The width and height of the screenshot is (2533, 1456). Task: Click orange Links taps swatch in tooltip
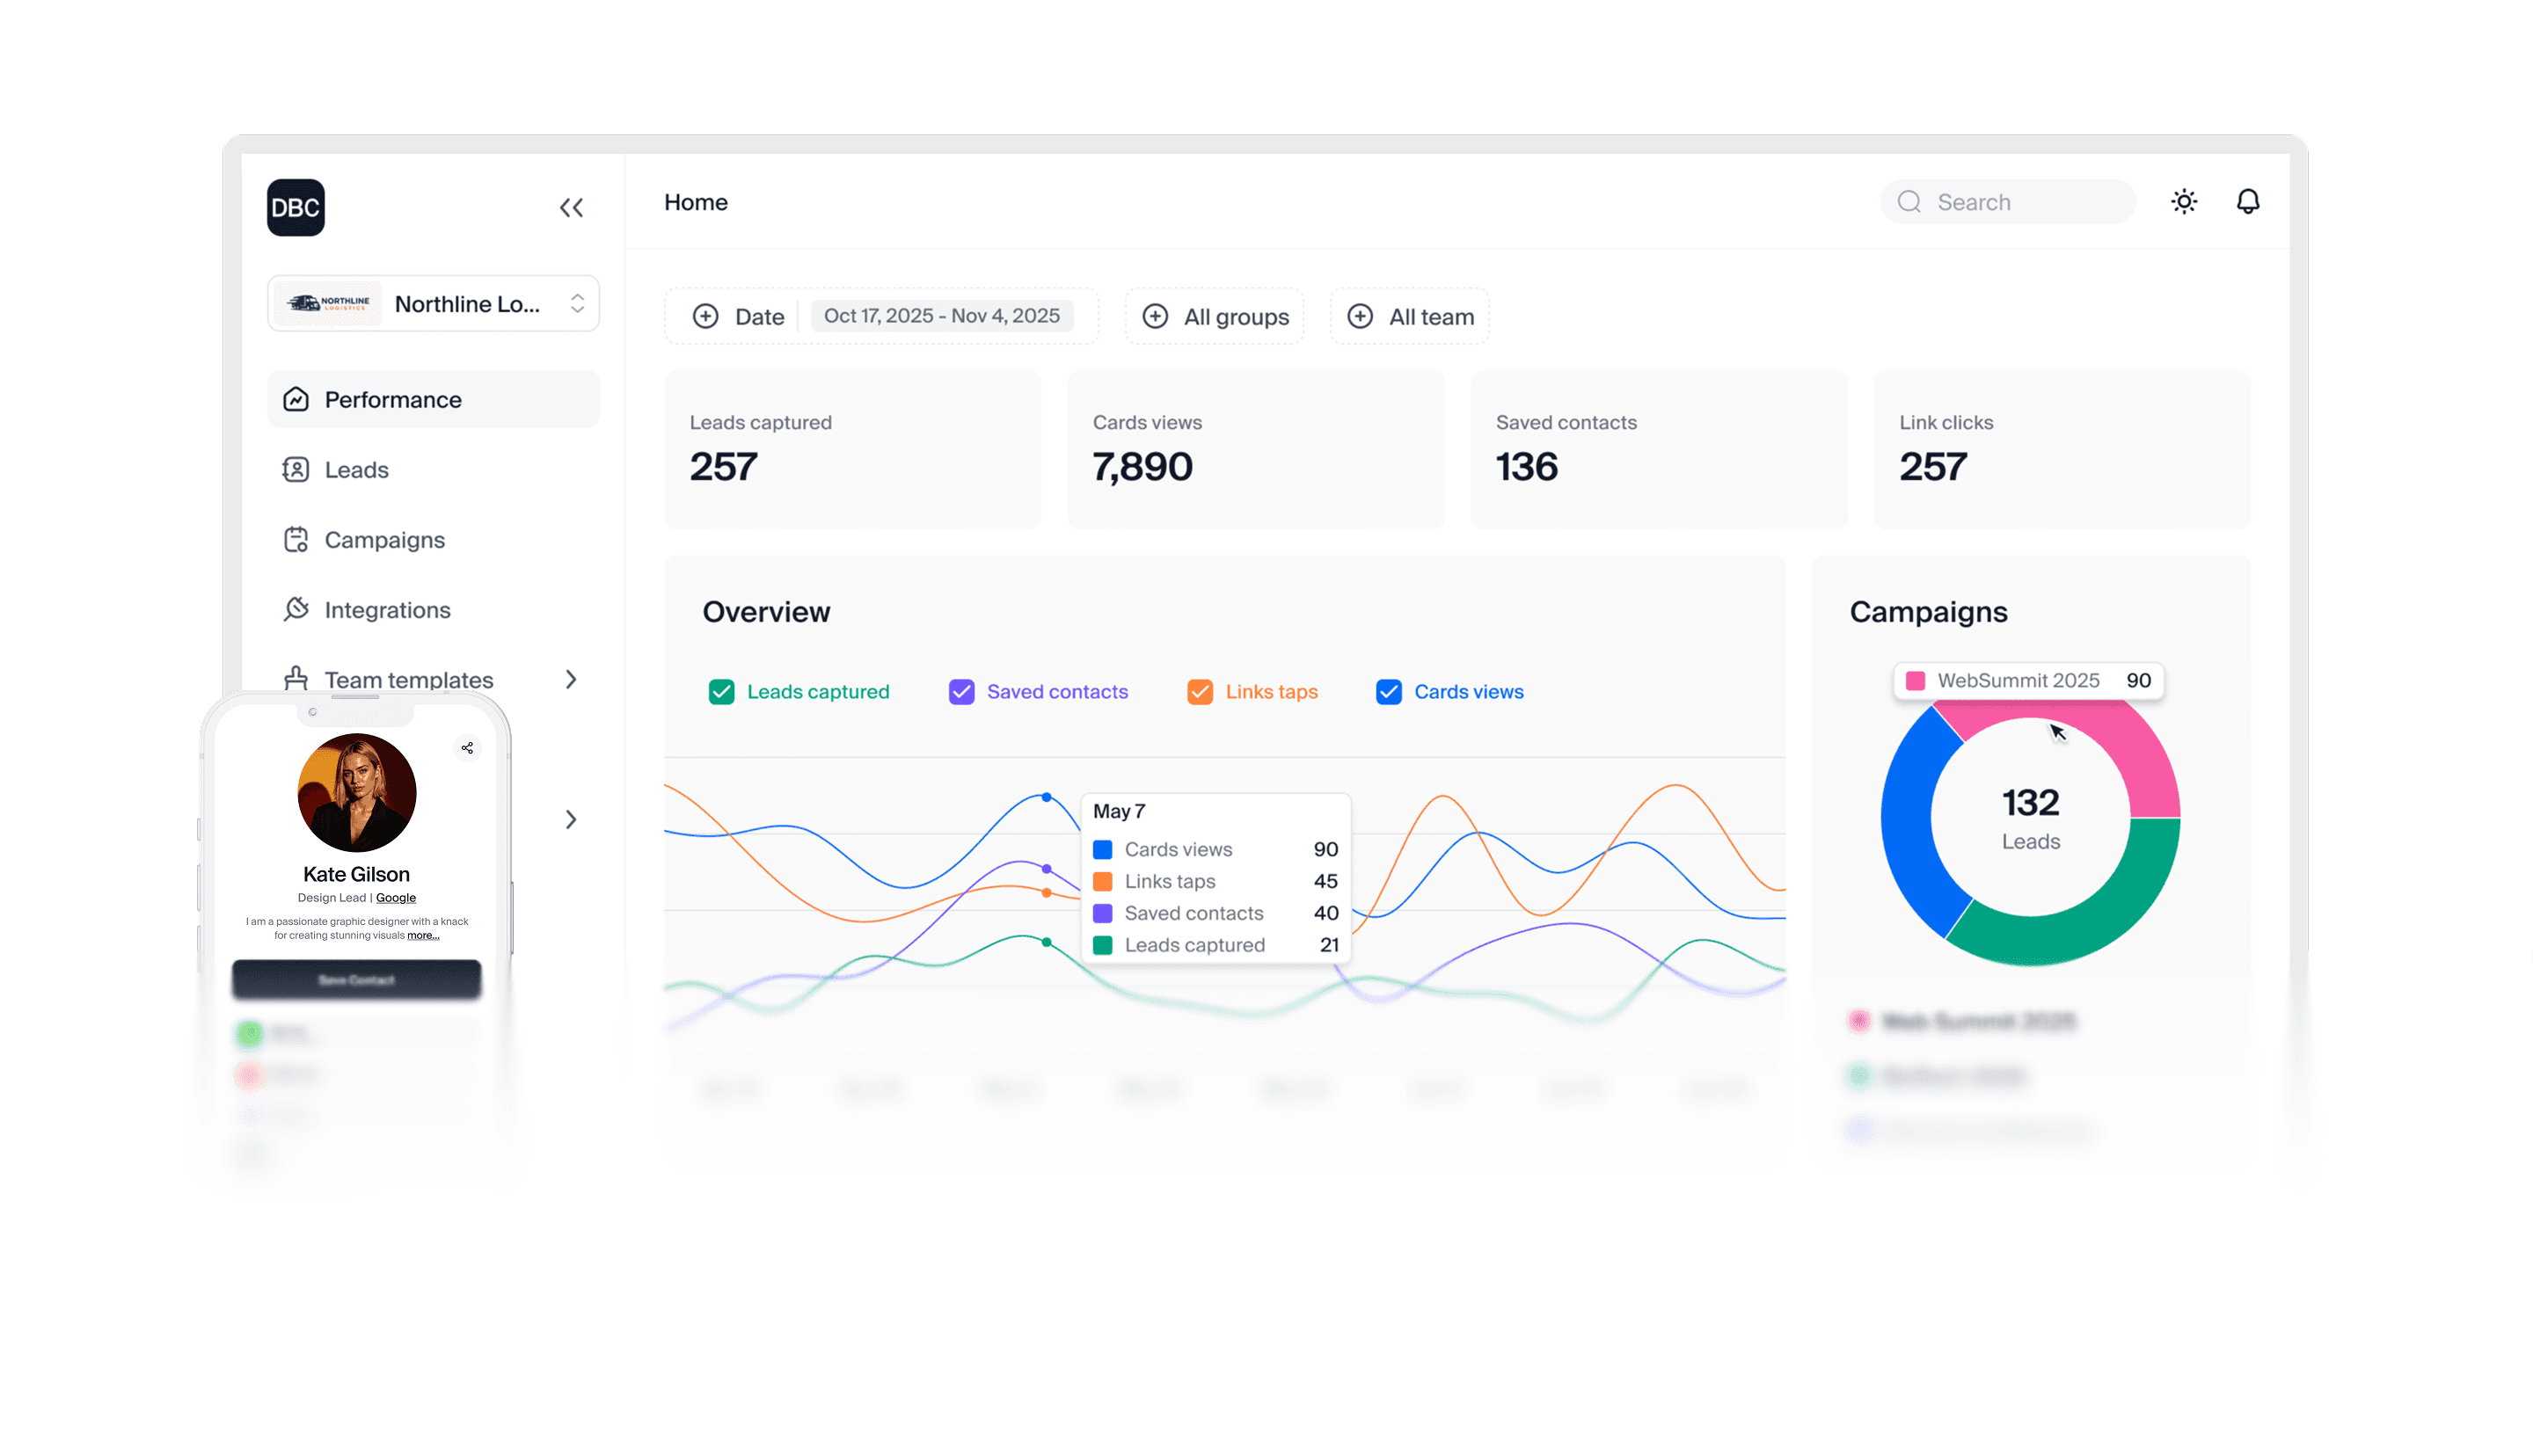[1102, 881]
